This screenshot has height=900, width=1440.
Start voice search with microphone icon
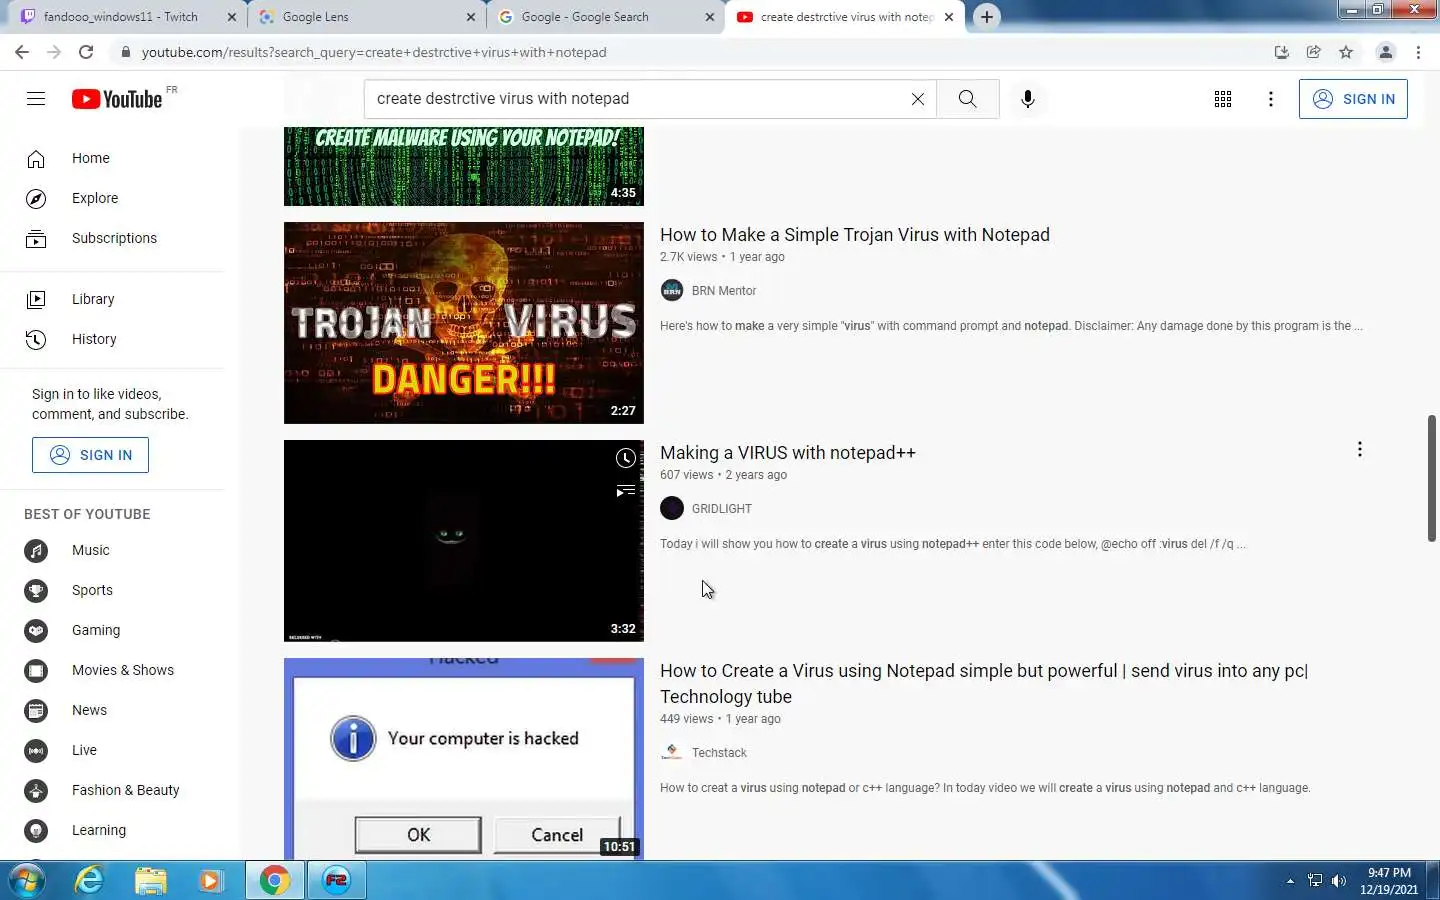[x=1028, y=99]
